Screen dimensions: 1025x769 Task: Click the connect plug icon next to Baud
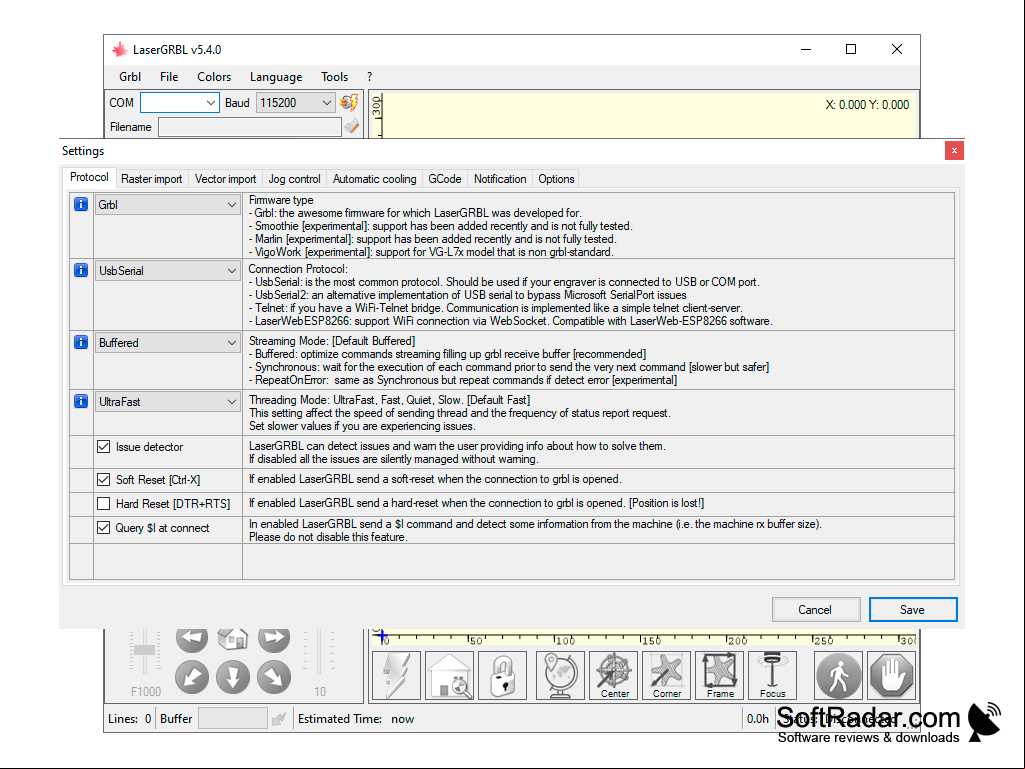(x=349, y=103)
